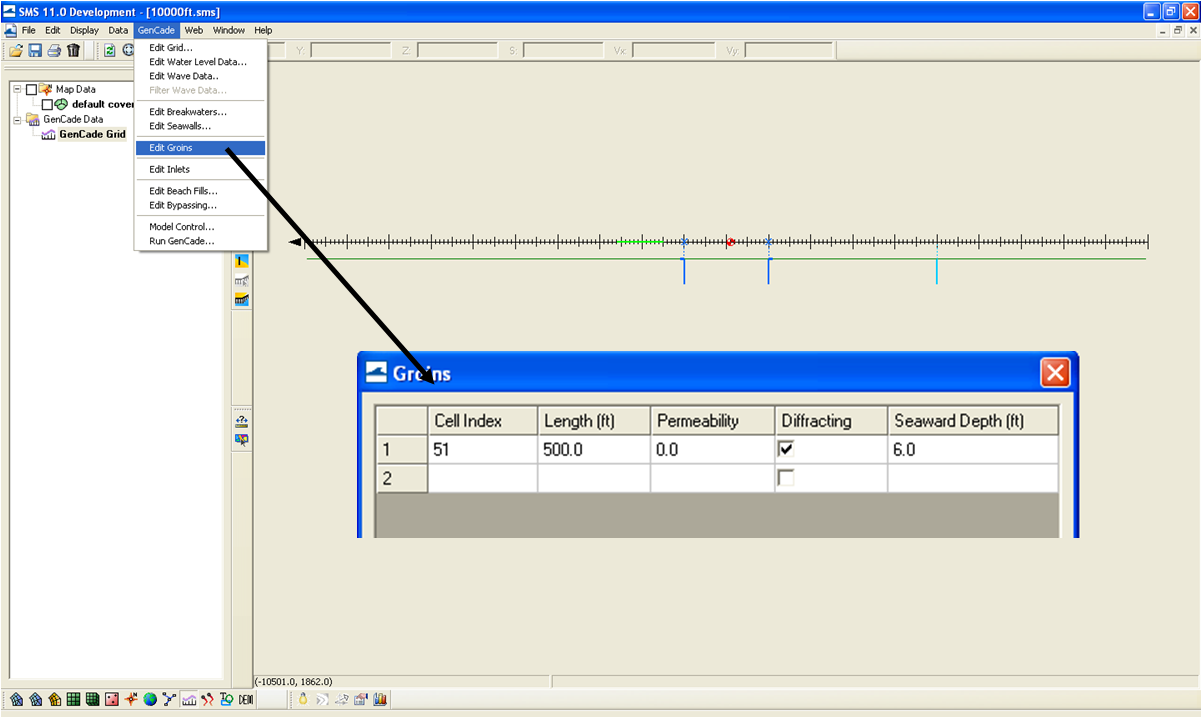Click the Permeability cell showing 0.0
The width and height of the screenshot is (1202, 718).
[712, 450]
